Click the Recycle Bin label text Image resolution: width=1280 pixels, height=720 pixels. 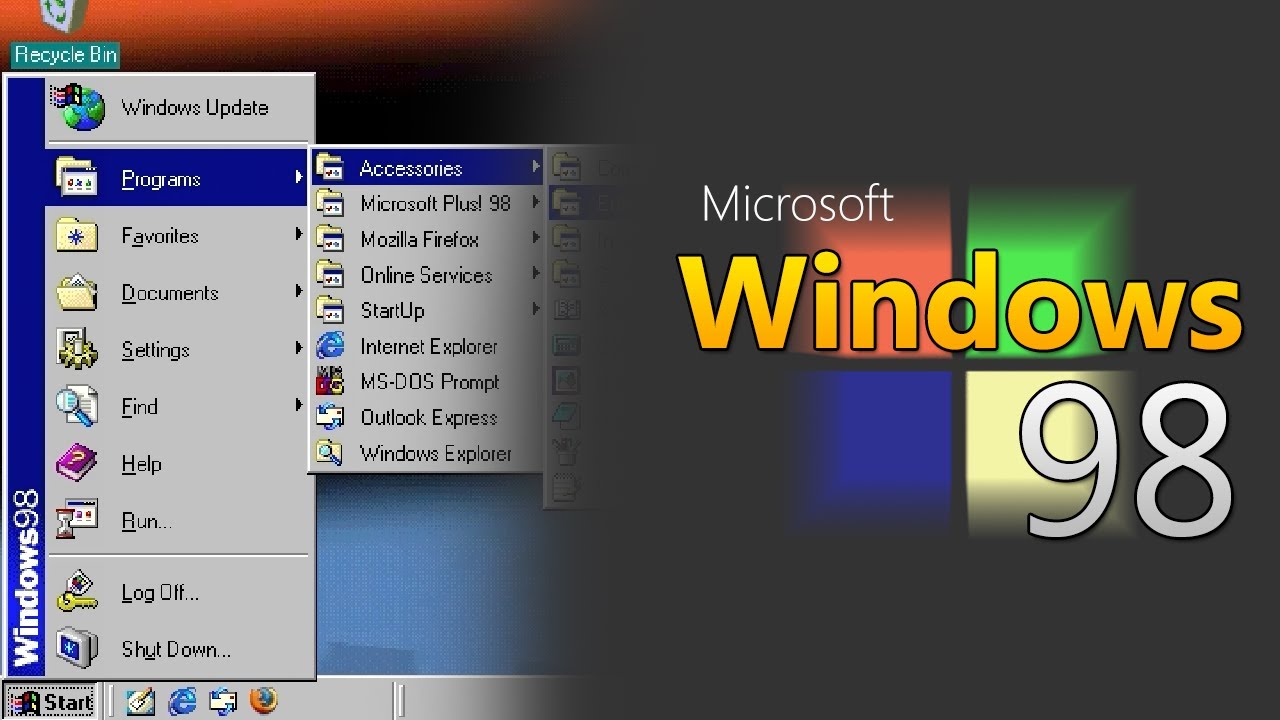click(x=65, y=55)
